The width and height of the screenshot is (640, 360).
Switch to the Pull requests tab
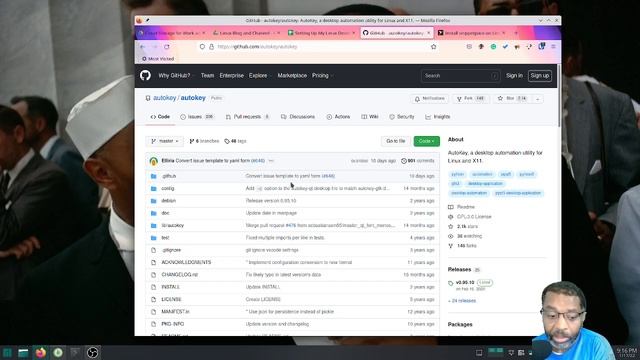click(248, 117)
